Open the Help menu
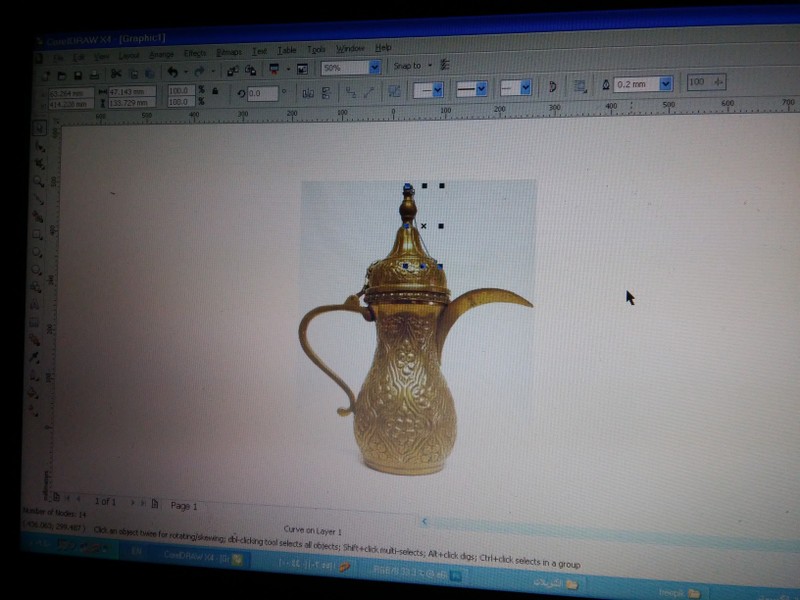This screenshot has width=800, height=600. tap(383, 47)
